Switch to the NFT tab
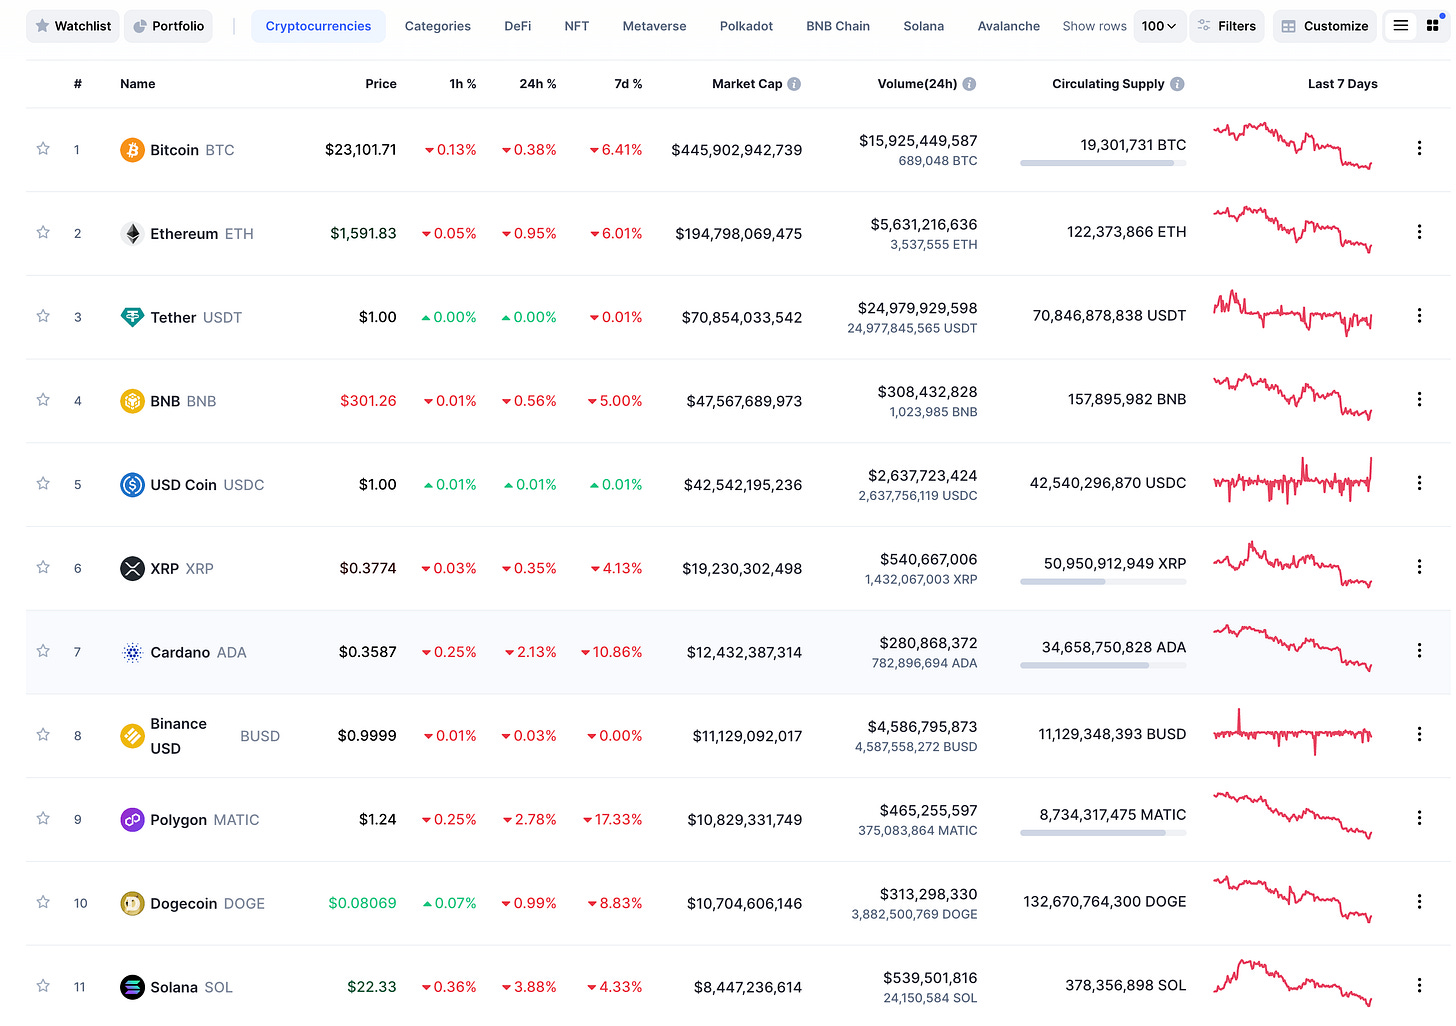 tap(576, 26)
